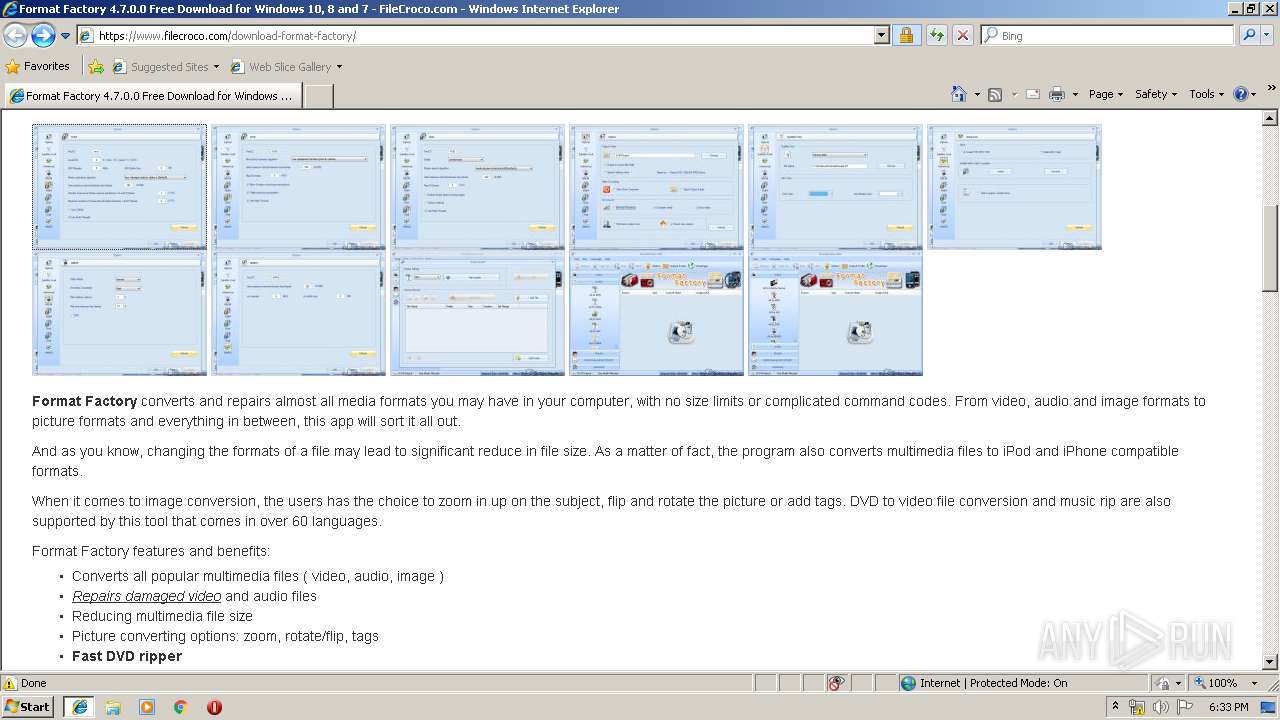Open the Windows Start menu

click(x=28, y=706)
